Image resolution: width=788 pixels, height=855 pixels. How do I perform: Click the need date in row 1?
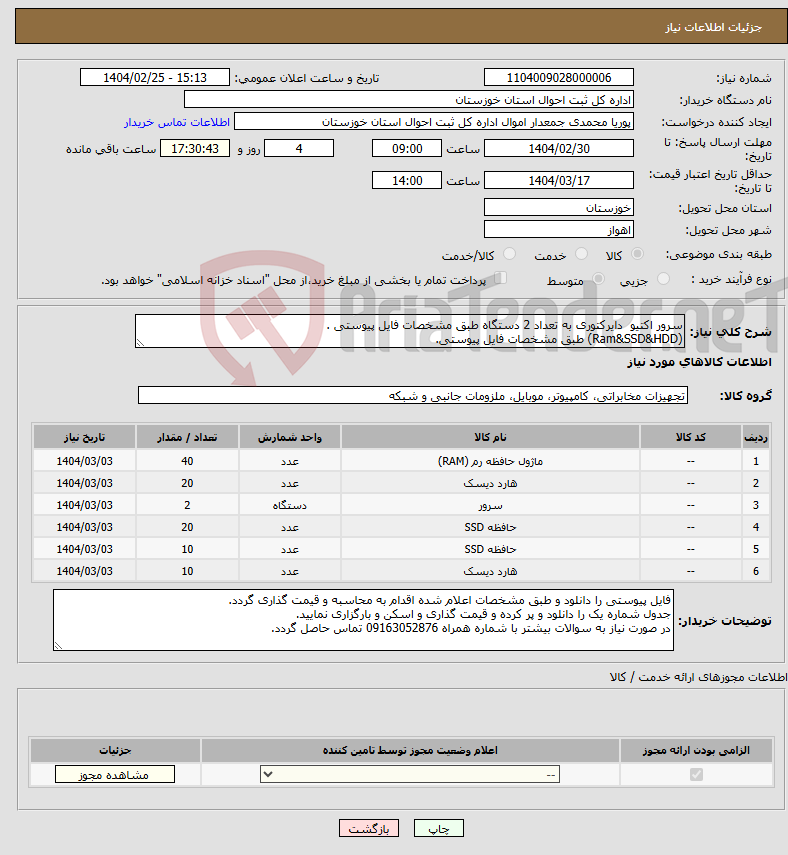(85, 461)
